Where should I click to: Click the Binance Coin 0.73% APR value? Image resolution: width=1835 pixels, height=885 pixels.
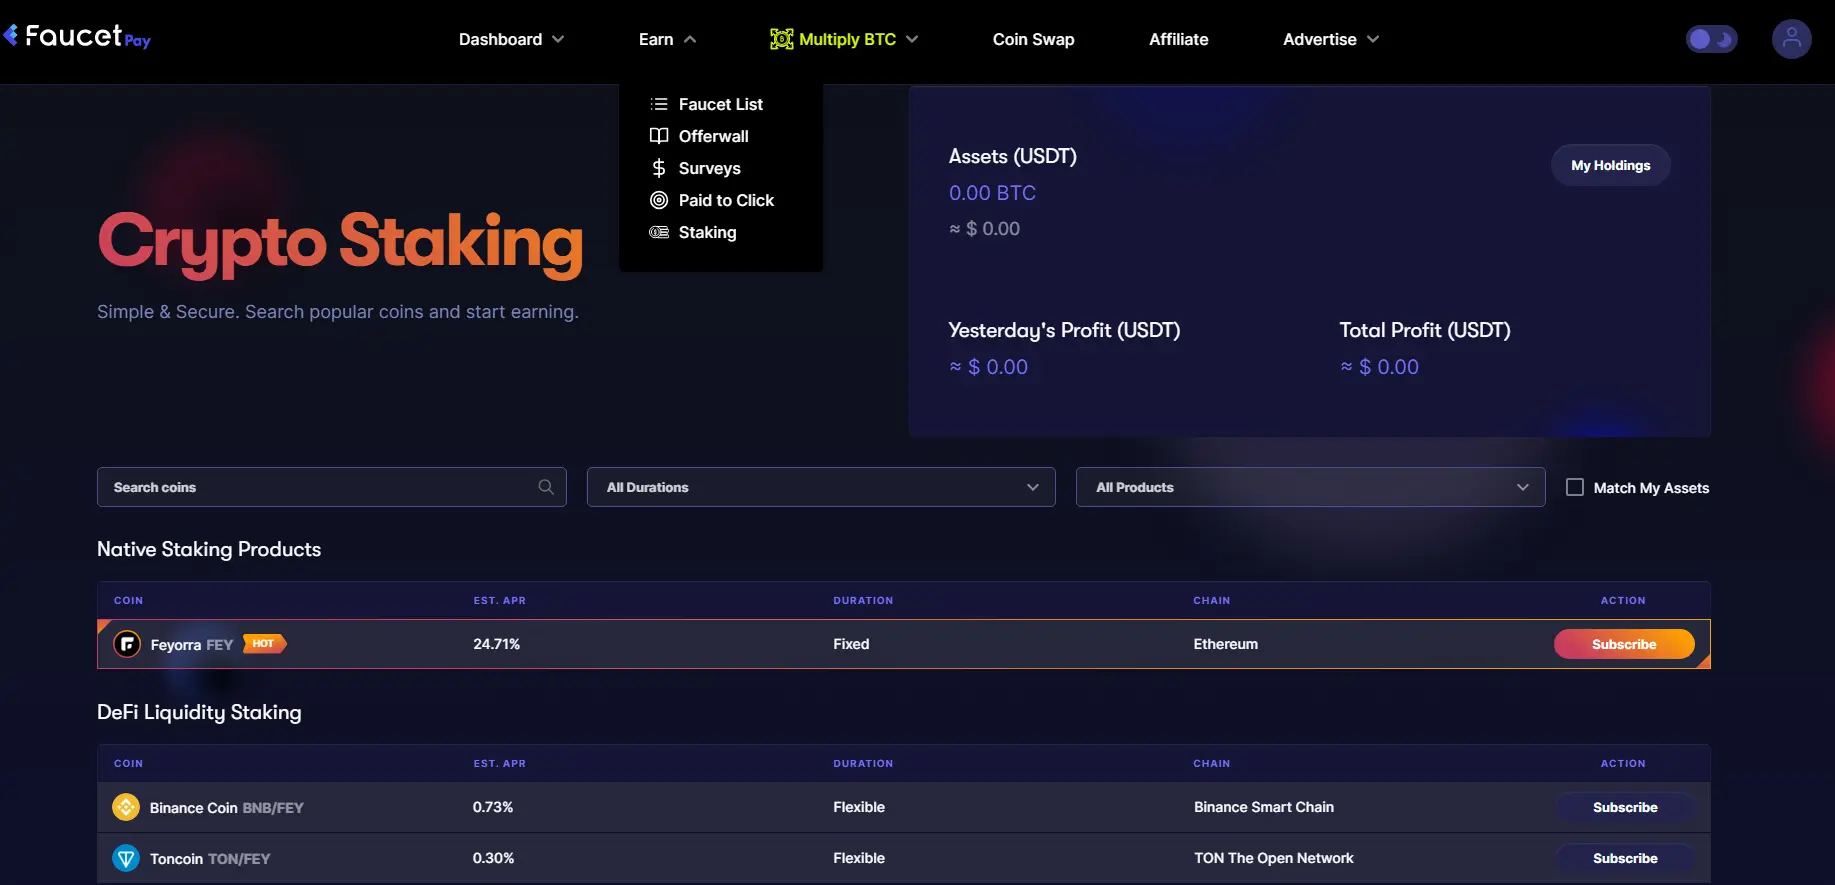pyautogui.click(x=493, y=807)
